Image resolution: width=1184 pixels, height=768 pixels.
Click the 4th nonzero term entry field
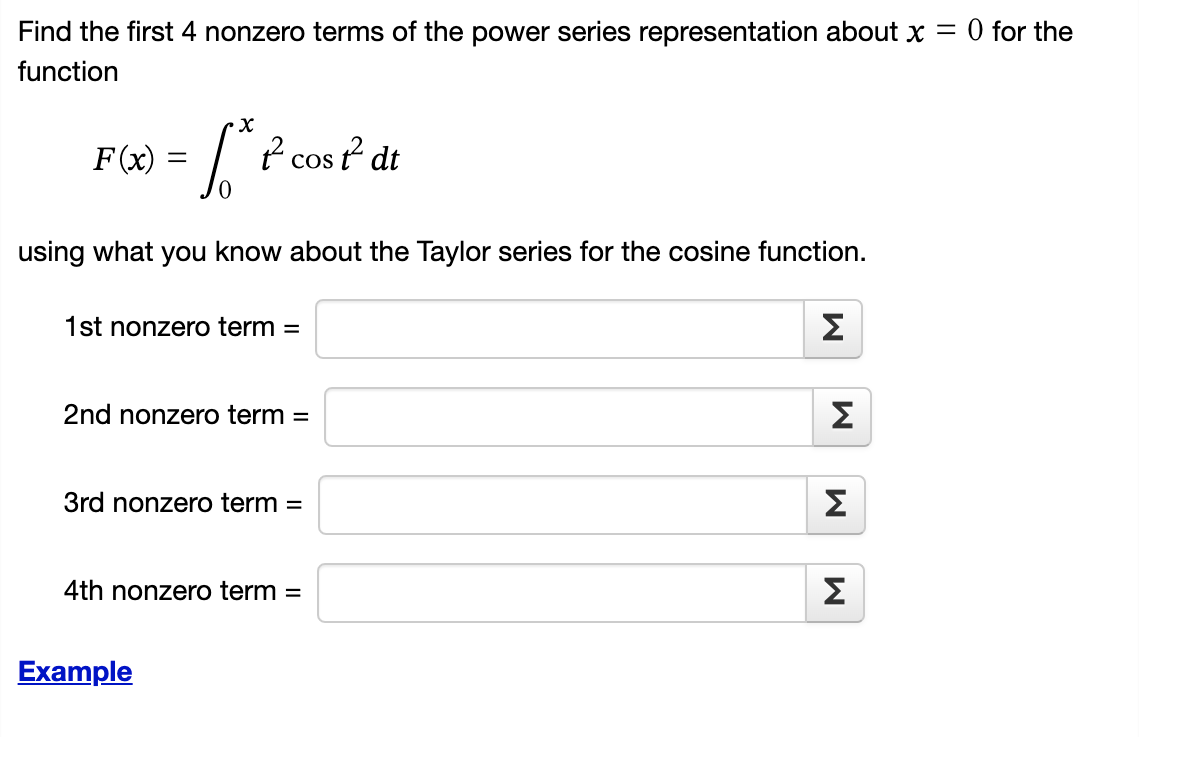point(560,593)
